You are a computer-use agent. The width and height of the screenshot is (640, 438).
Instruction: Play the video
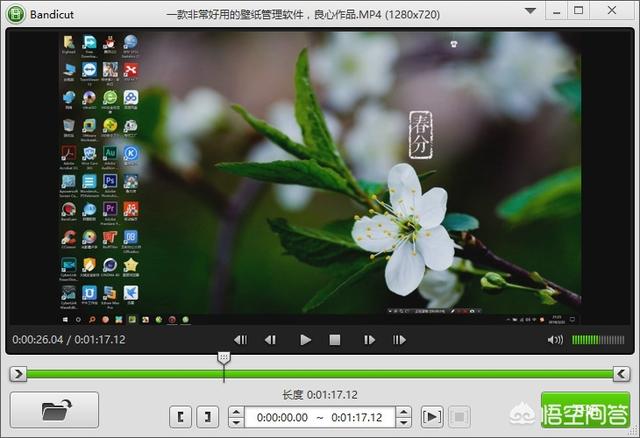(305, 340)
